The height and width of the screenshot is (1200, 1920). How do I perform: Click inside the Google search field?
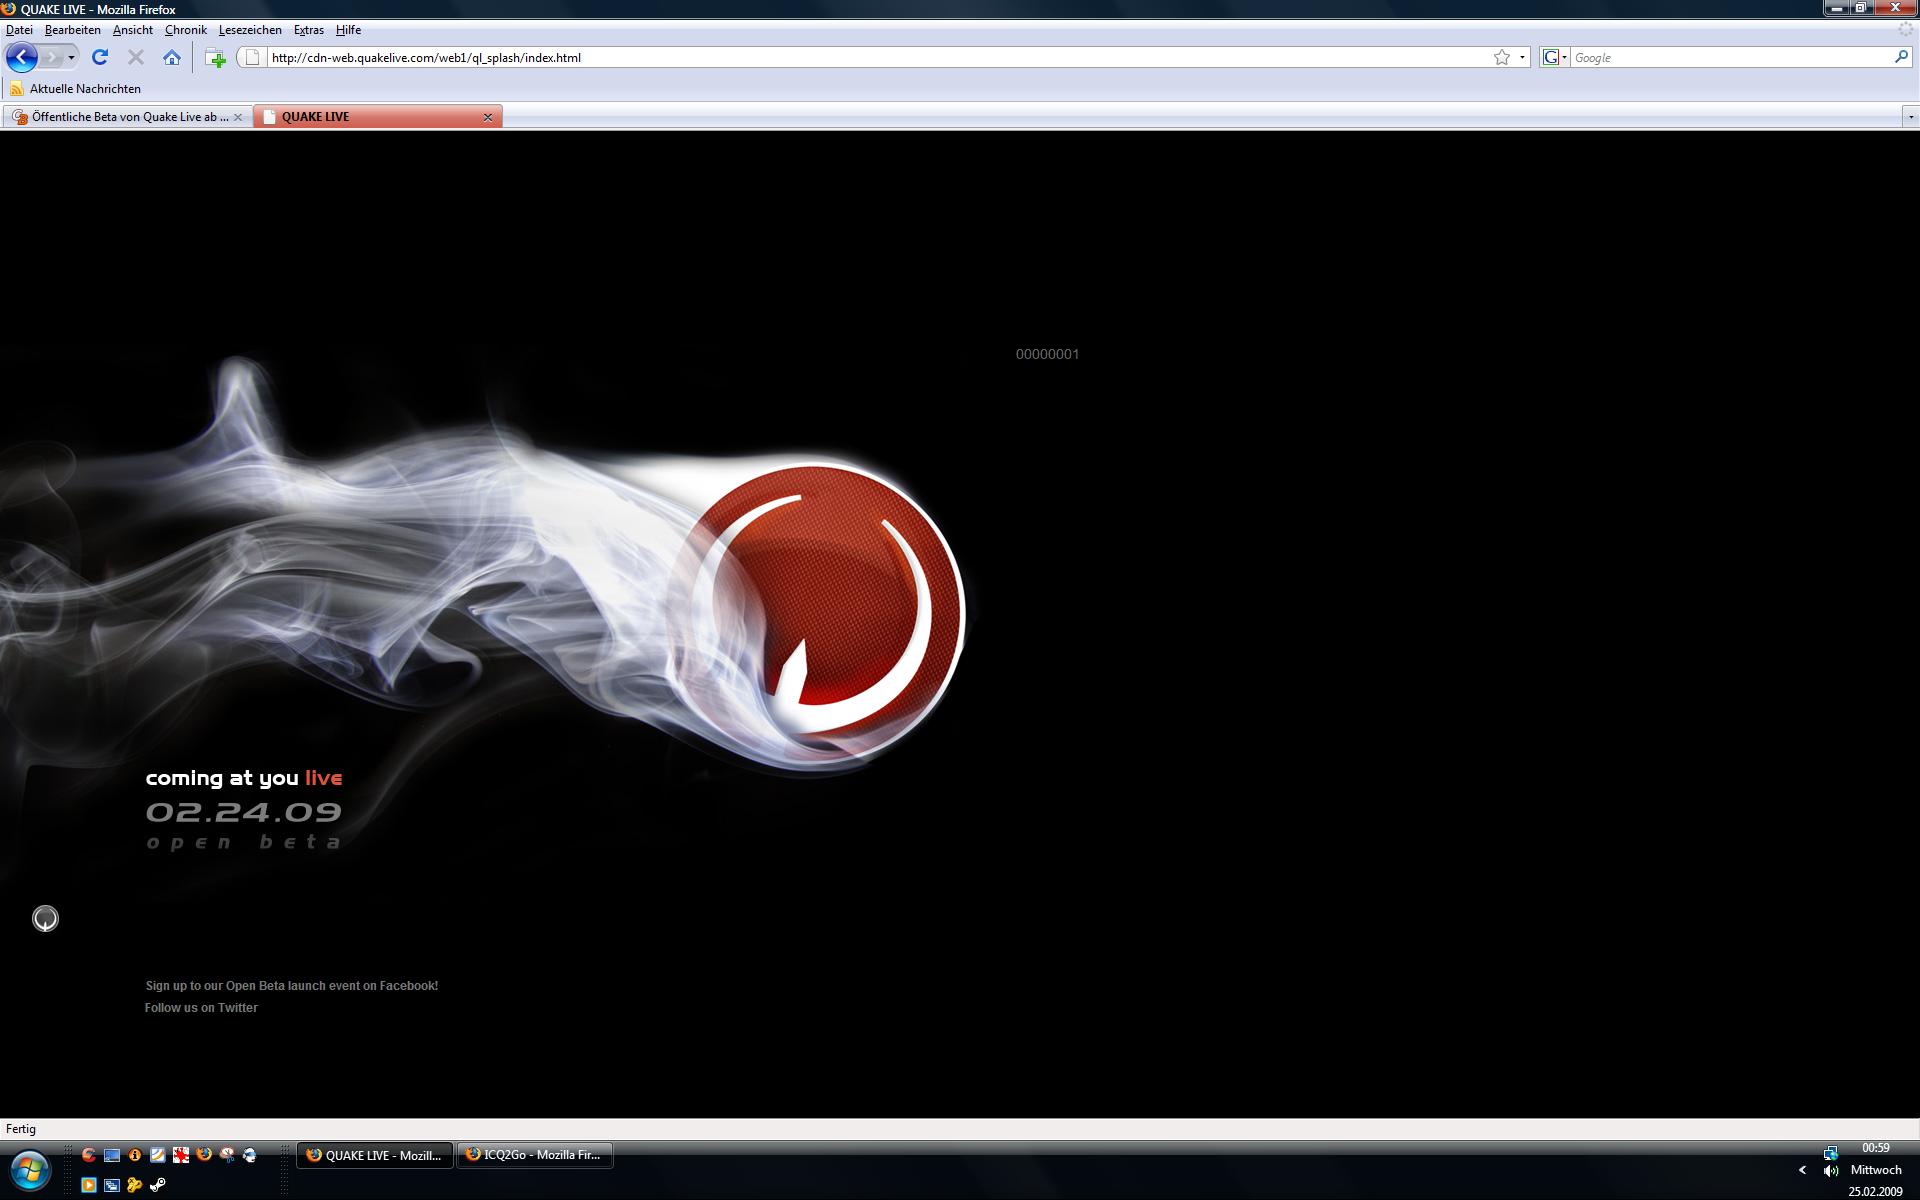coord(1730,57)
